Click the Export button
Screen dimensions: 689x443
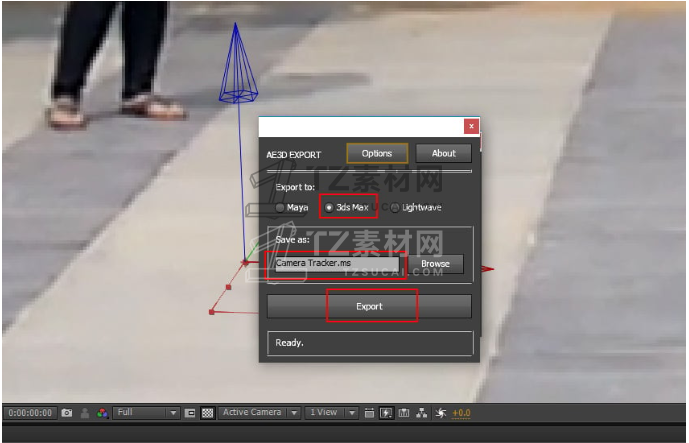pos(369,306)
